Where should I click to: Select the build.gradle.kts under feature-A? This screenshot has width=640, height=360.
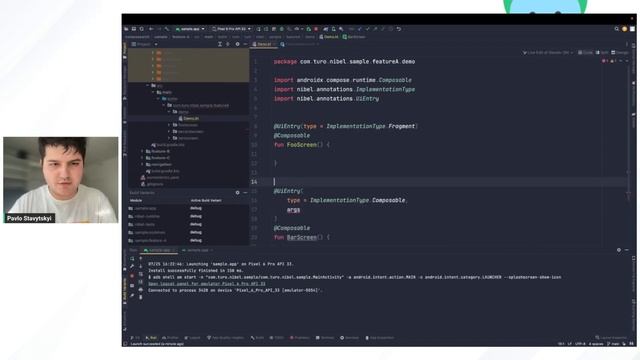pos(168,144)
